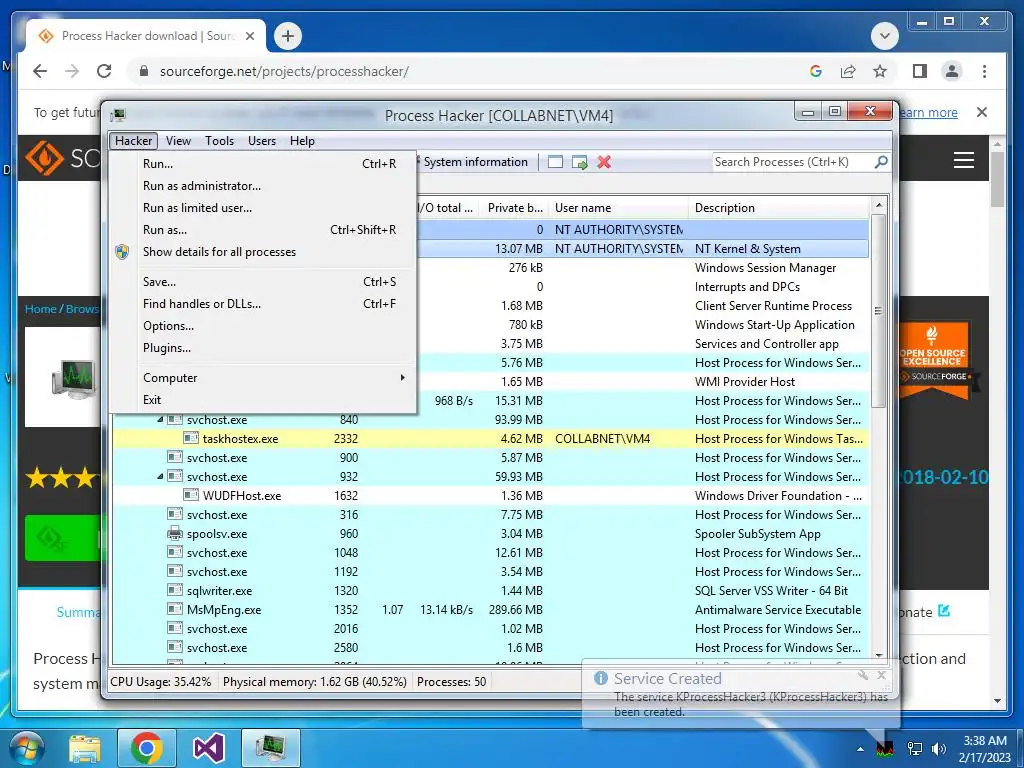The width and height of the screenshot is (1024, 768).
Task: Go back with Chrome's back arrow
Action: pos(40,71)
